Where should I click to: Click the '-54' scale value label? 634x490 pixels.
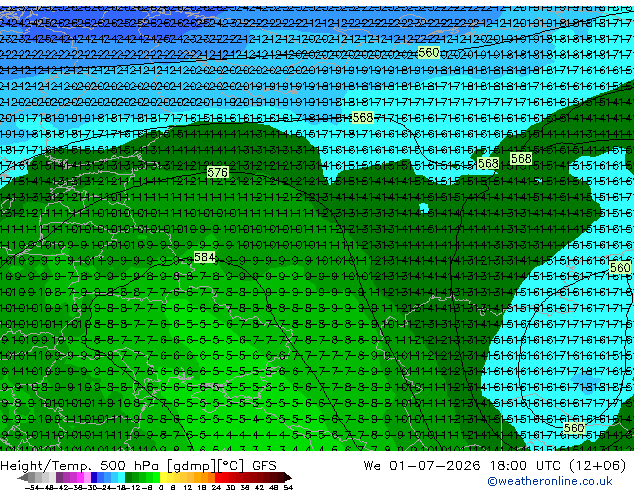[x=32, y=487]
